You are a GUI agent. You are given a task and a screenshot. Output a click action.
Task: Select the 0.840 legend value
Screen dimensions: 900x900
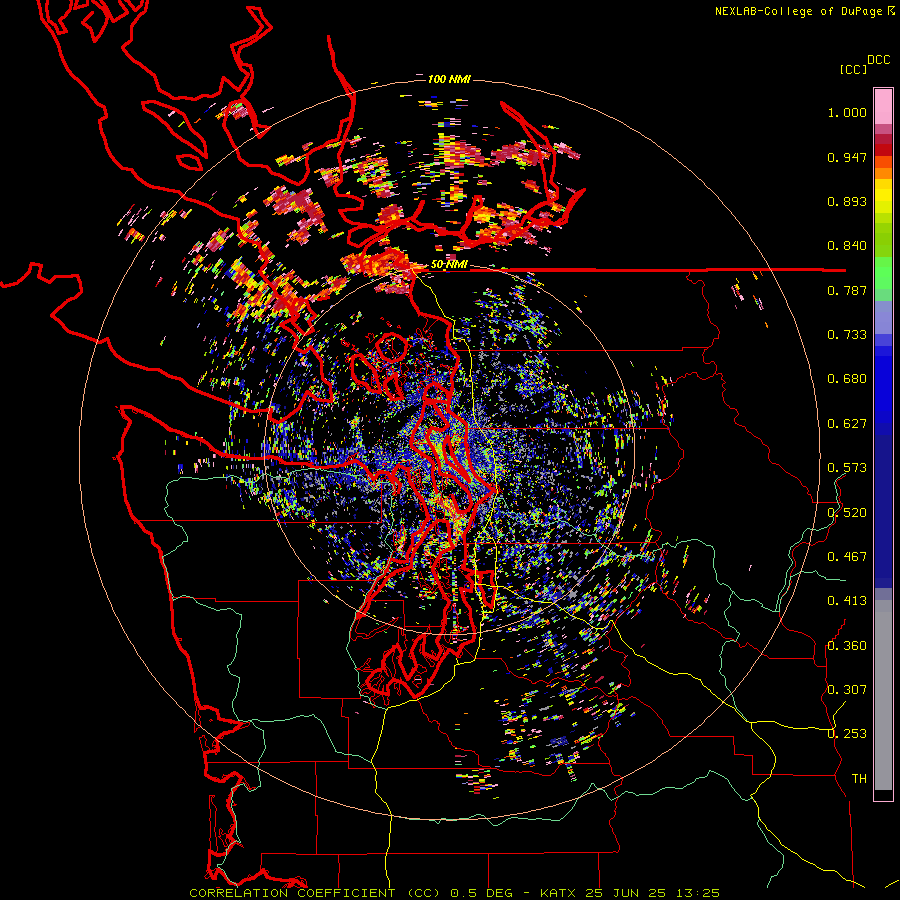(x=847, y=246)
